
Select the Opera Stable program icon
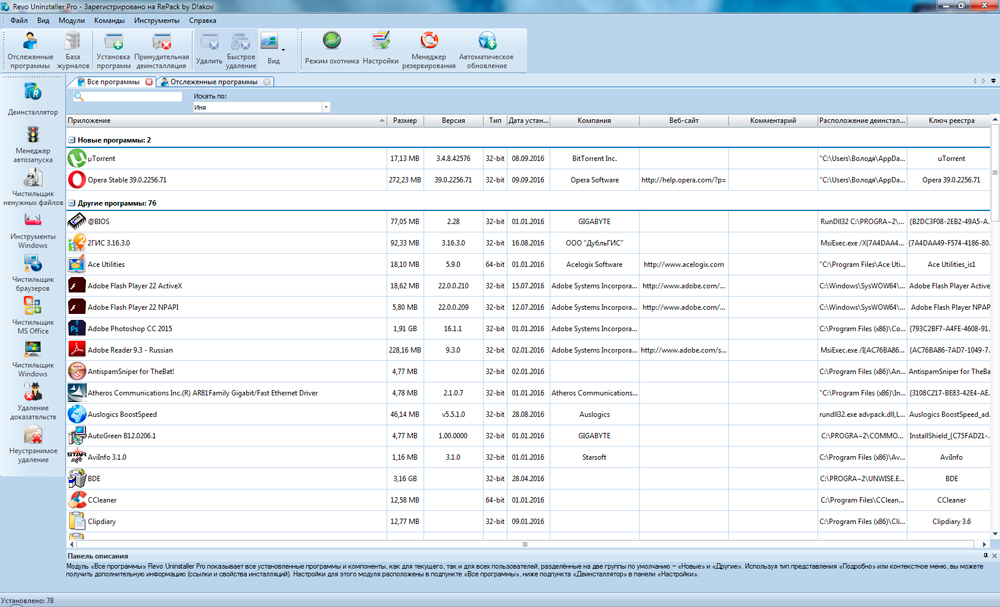[77, 180]
